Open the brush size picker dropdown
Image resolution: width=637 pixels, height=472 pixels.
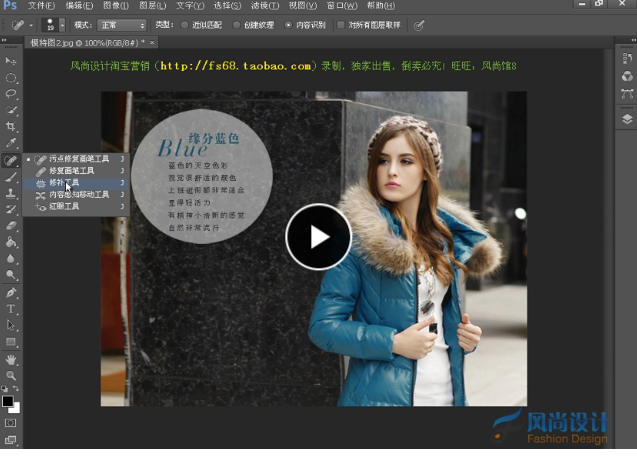click(62, 25)
